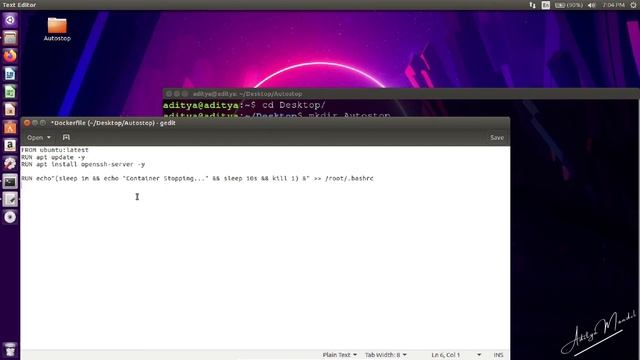Open Autostop folder on the desktop

pyautogui.click(x=57, y=29)
